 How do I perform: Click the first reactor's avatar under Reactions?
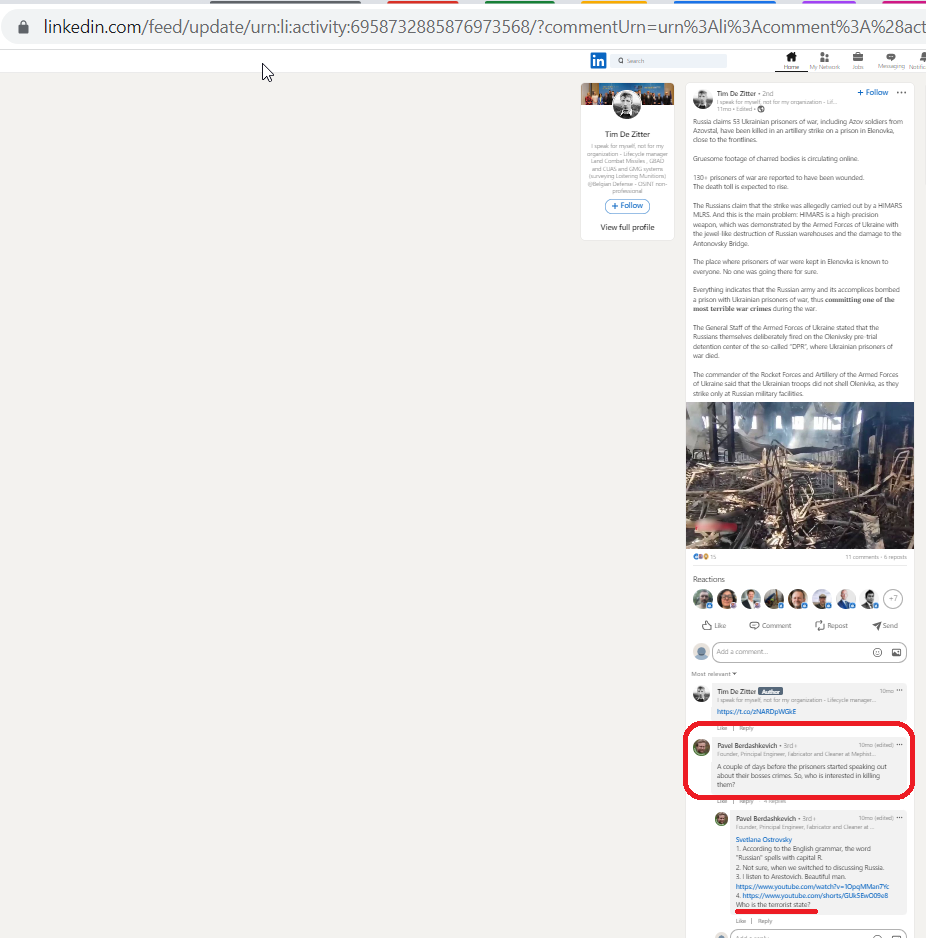coord(703,598)
